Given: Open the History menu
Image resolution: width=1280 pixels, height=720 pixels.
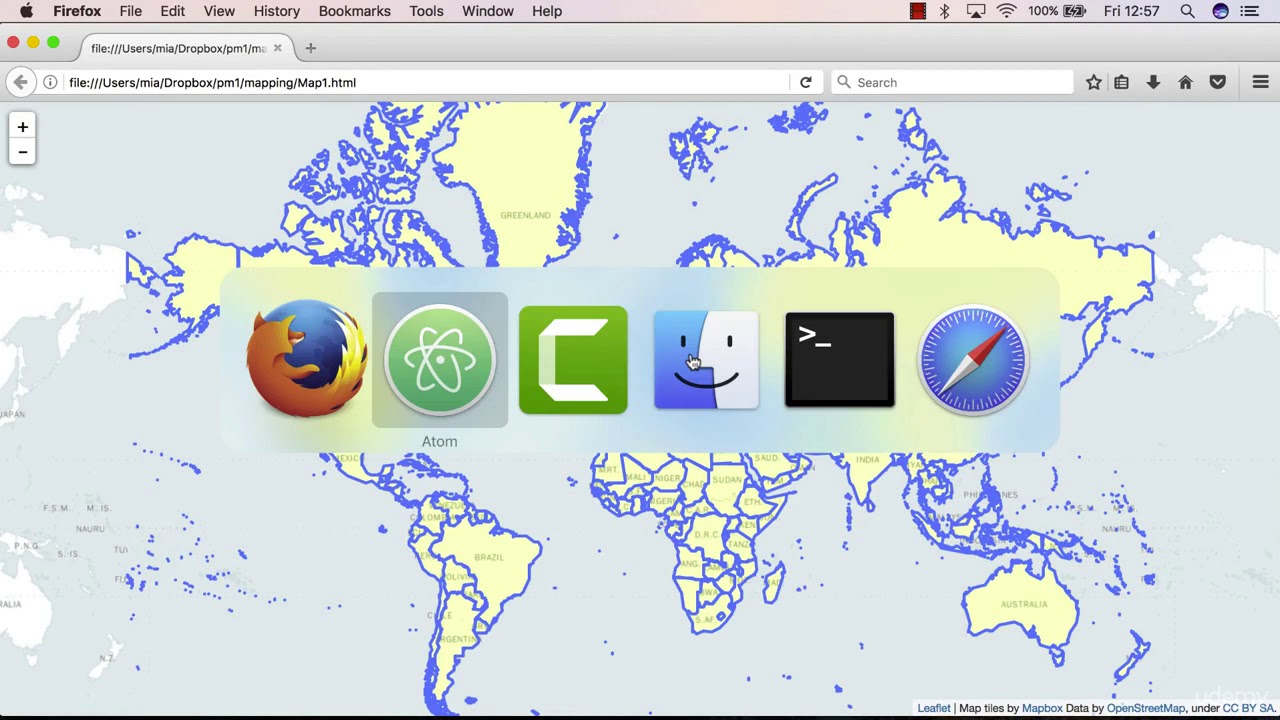Looking at the screenshot, I should (276, 11).
